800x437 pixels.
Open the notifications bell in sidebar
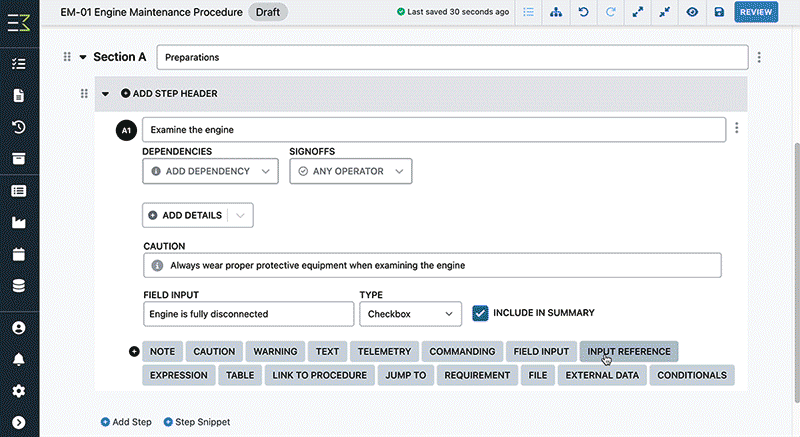(x=19, y=359)
